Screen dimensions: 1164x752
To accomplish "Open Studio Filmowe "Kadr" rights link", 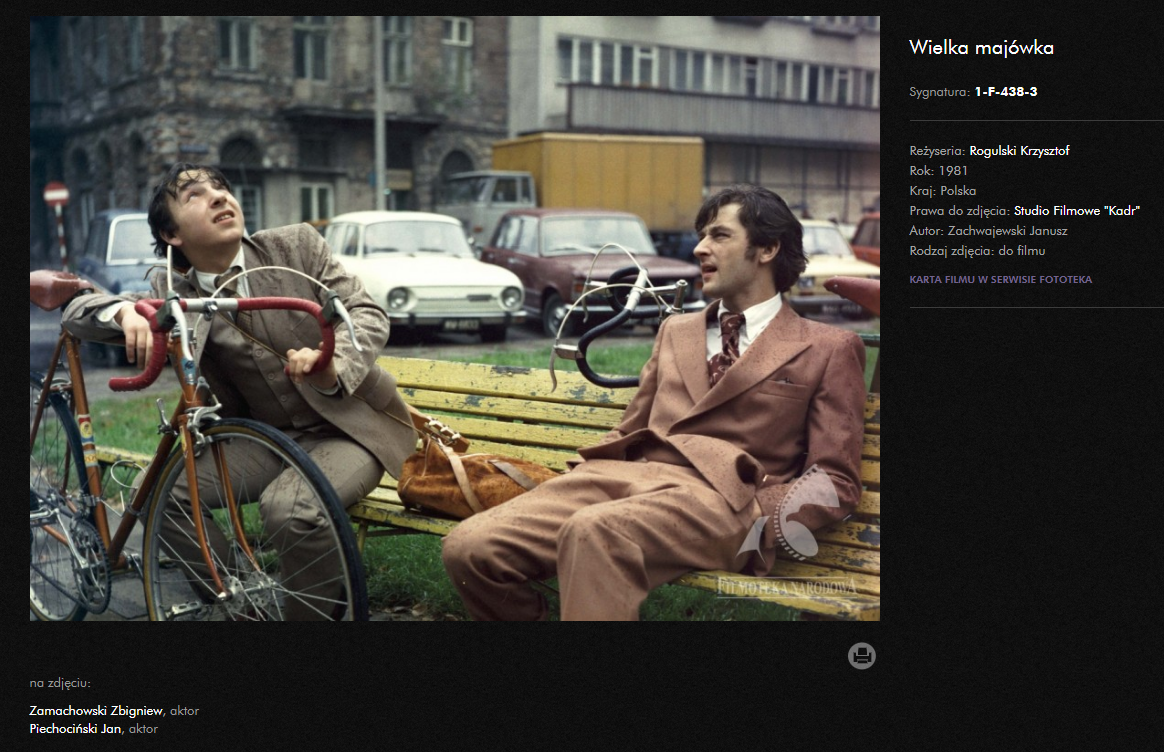I will [x=1076, y=211].
